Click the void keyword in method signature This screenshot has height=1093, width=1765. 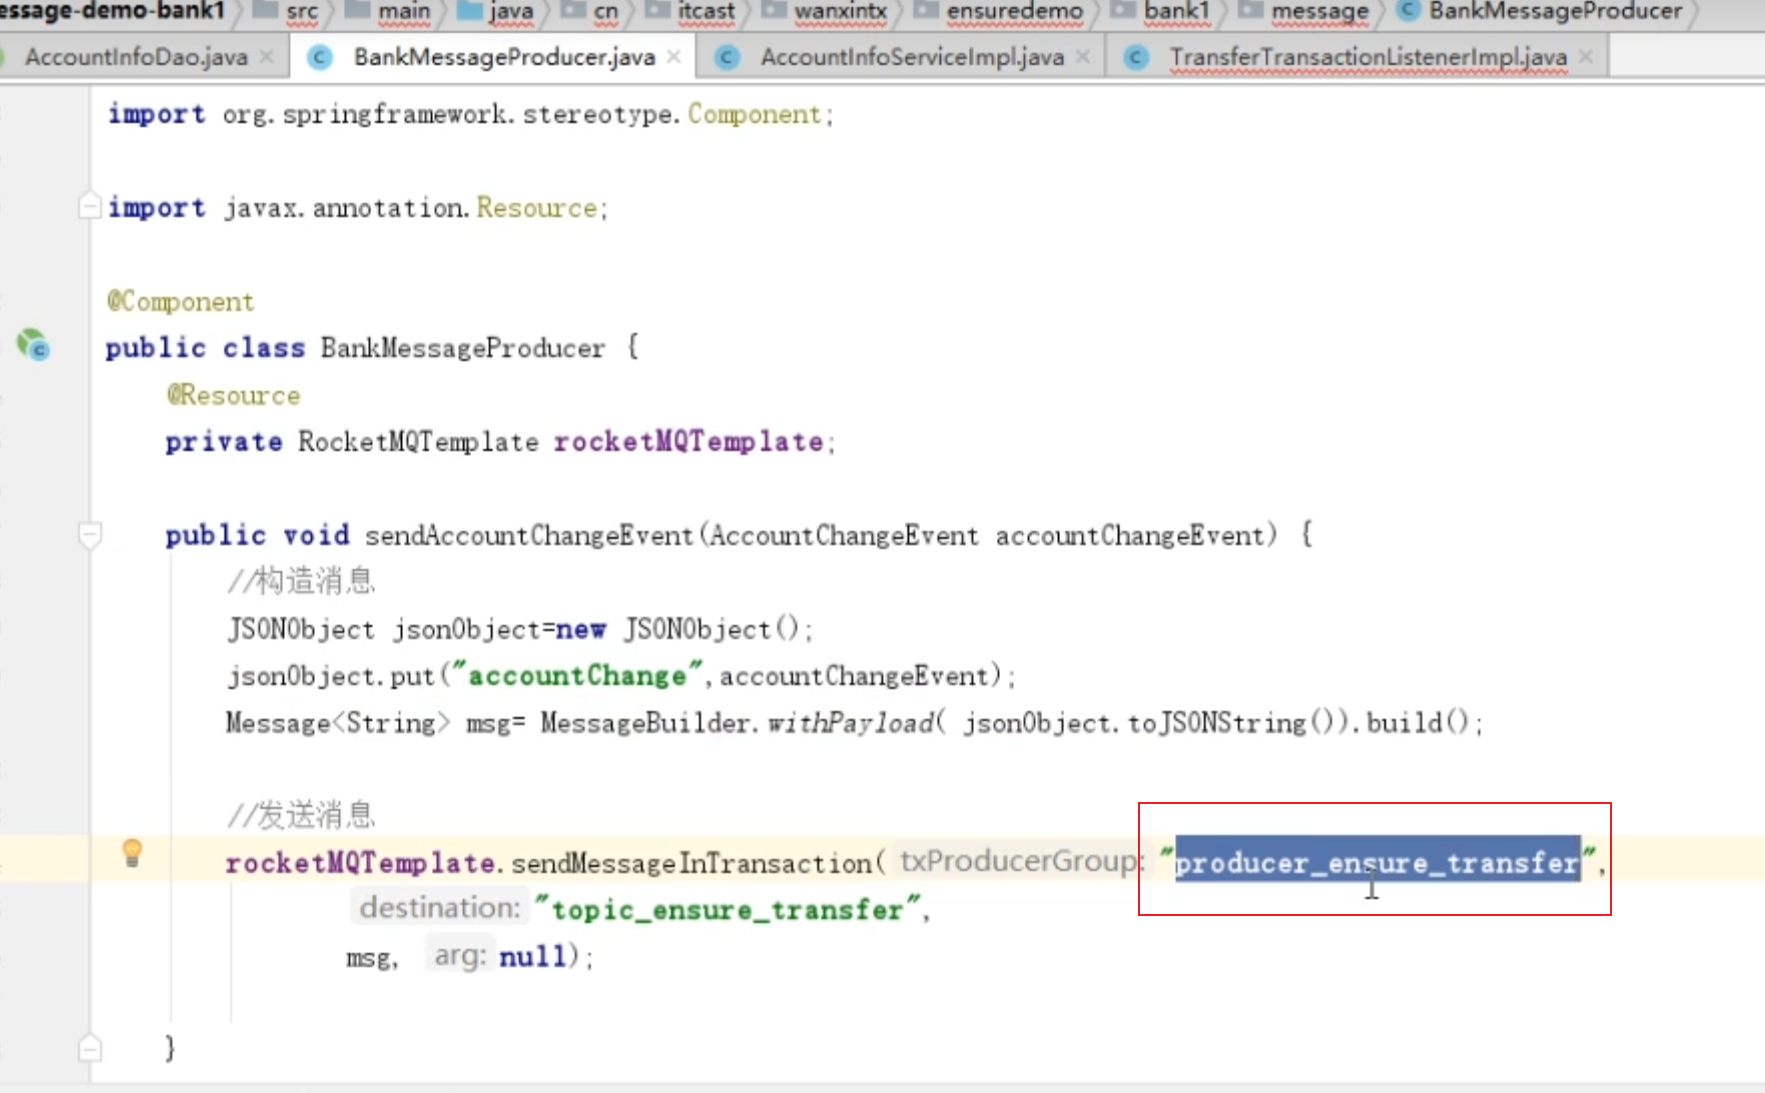point(316,535)
